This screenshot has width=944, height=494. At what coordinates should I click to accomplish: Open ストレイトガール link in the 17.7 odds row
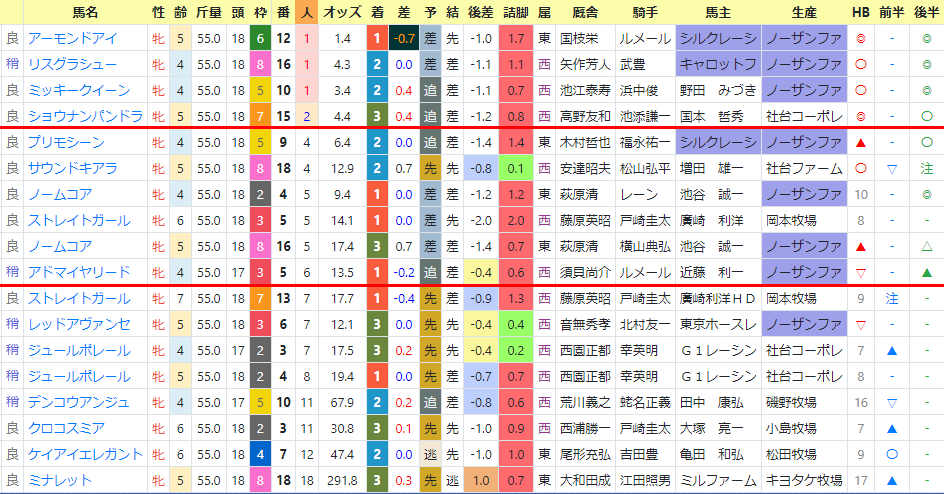79,298
